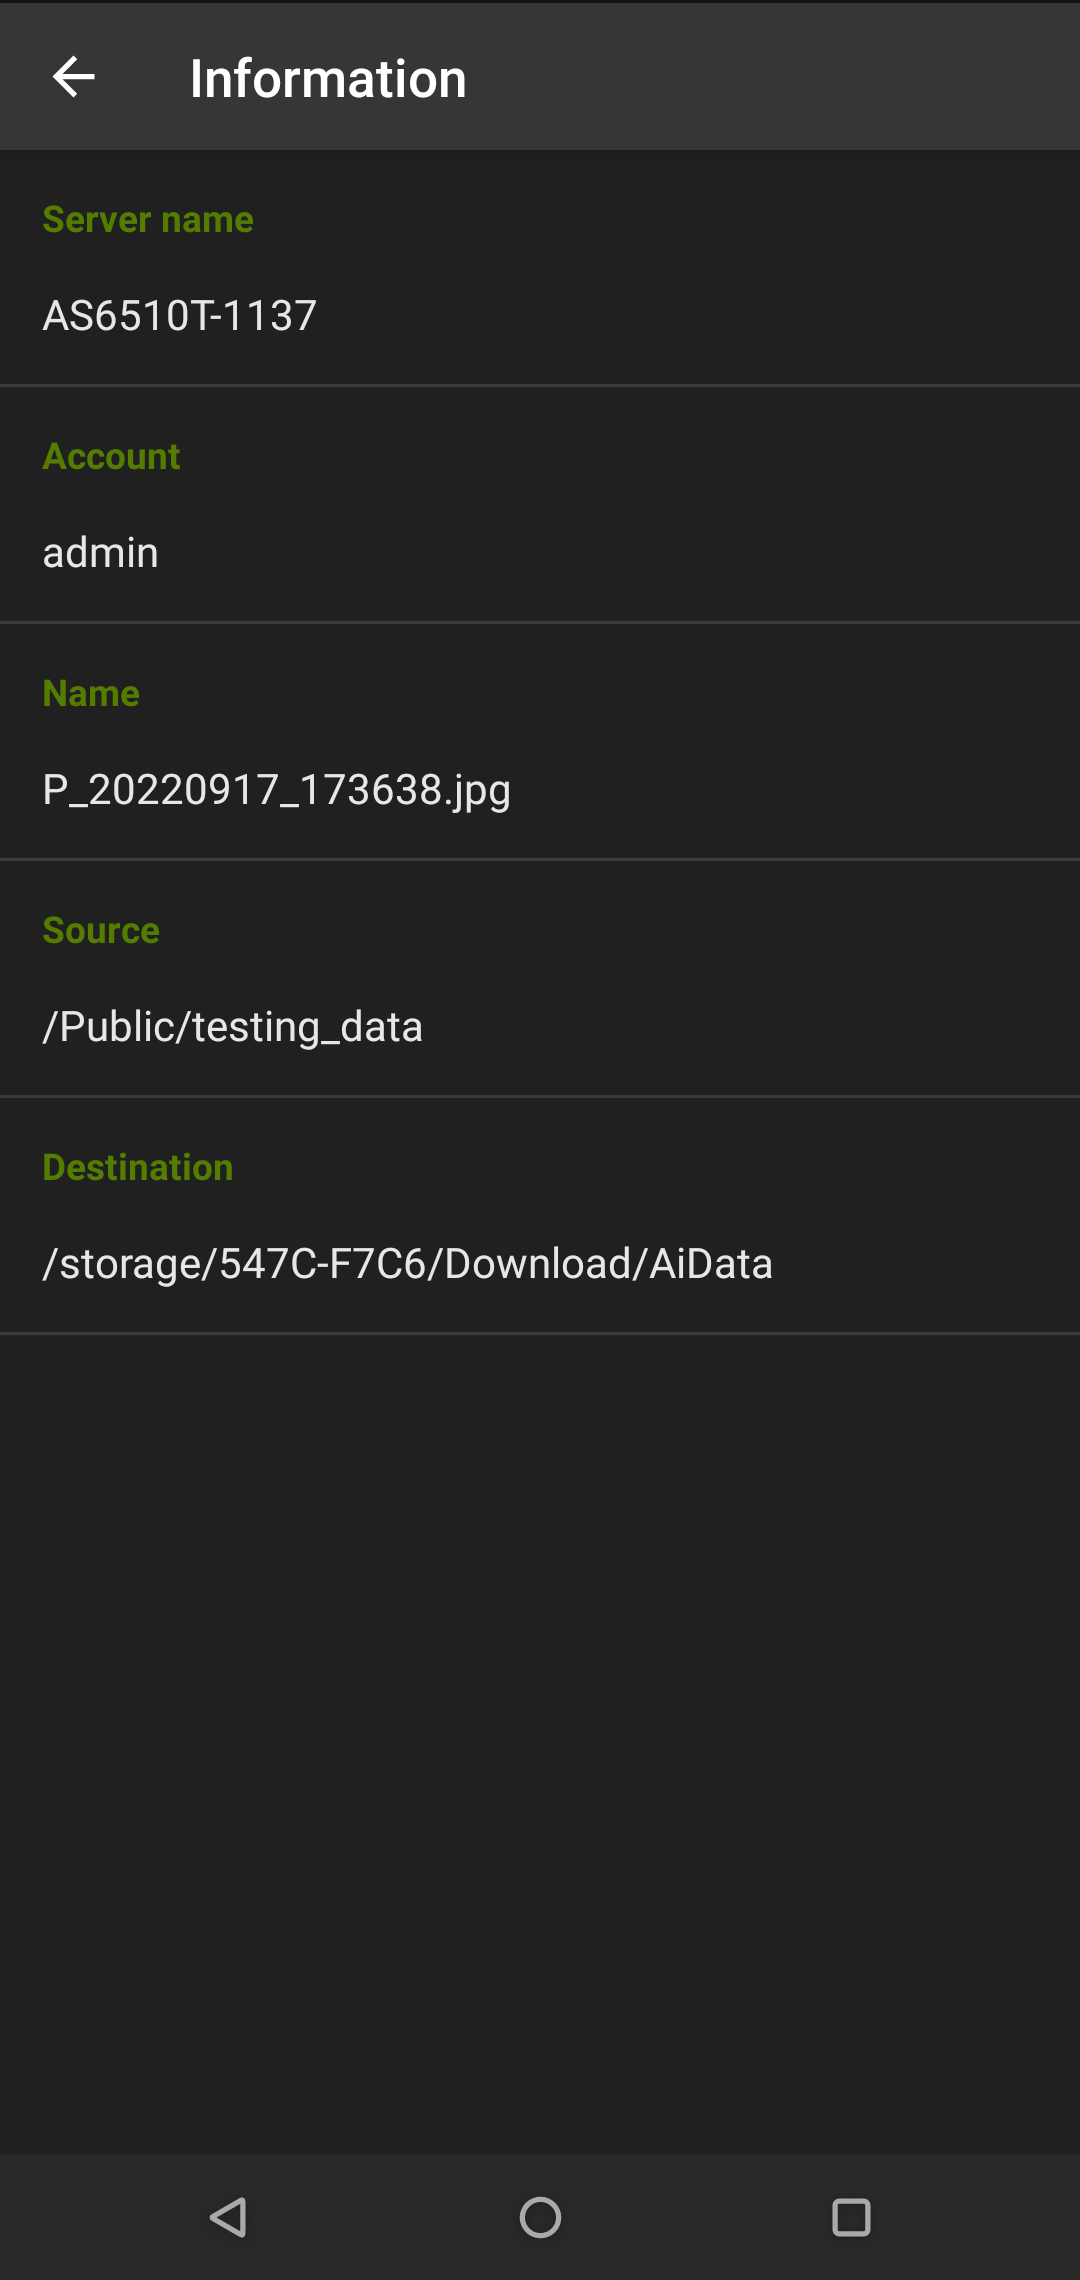
Task: Select the Destination label
Action: (x=138, y=1167)
